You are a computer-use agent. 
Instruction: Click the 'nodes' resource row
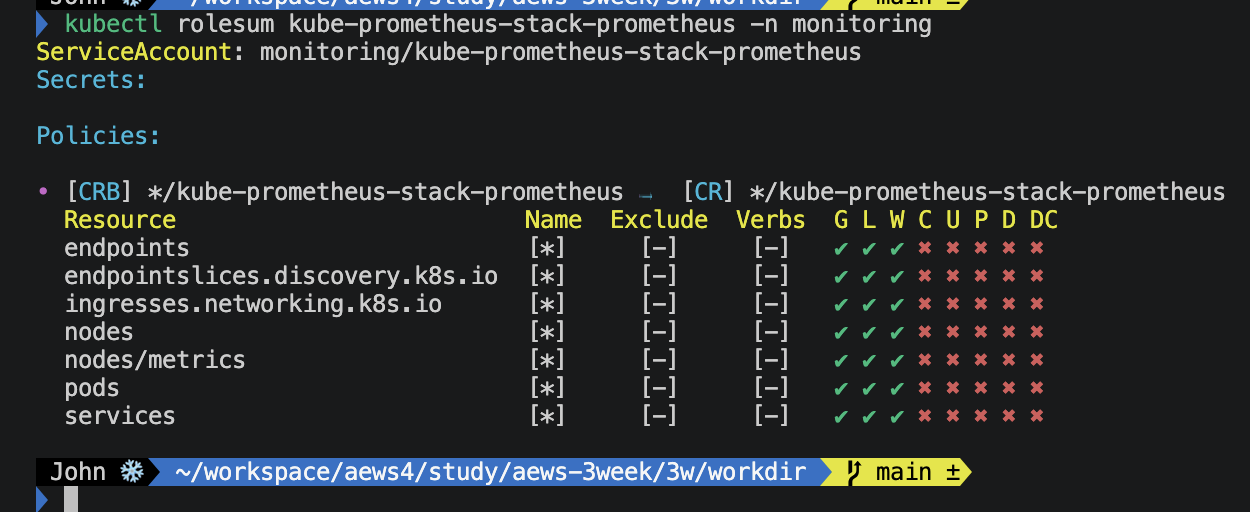(99, 332)
